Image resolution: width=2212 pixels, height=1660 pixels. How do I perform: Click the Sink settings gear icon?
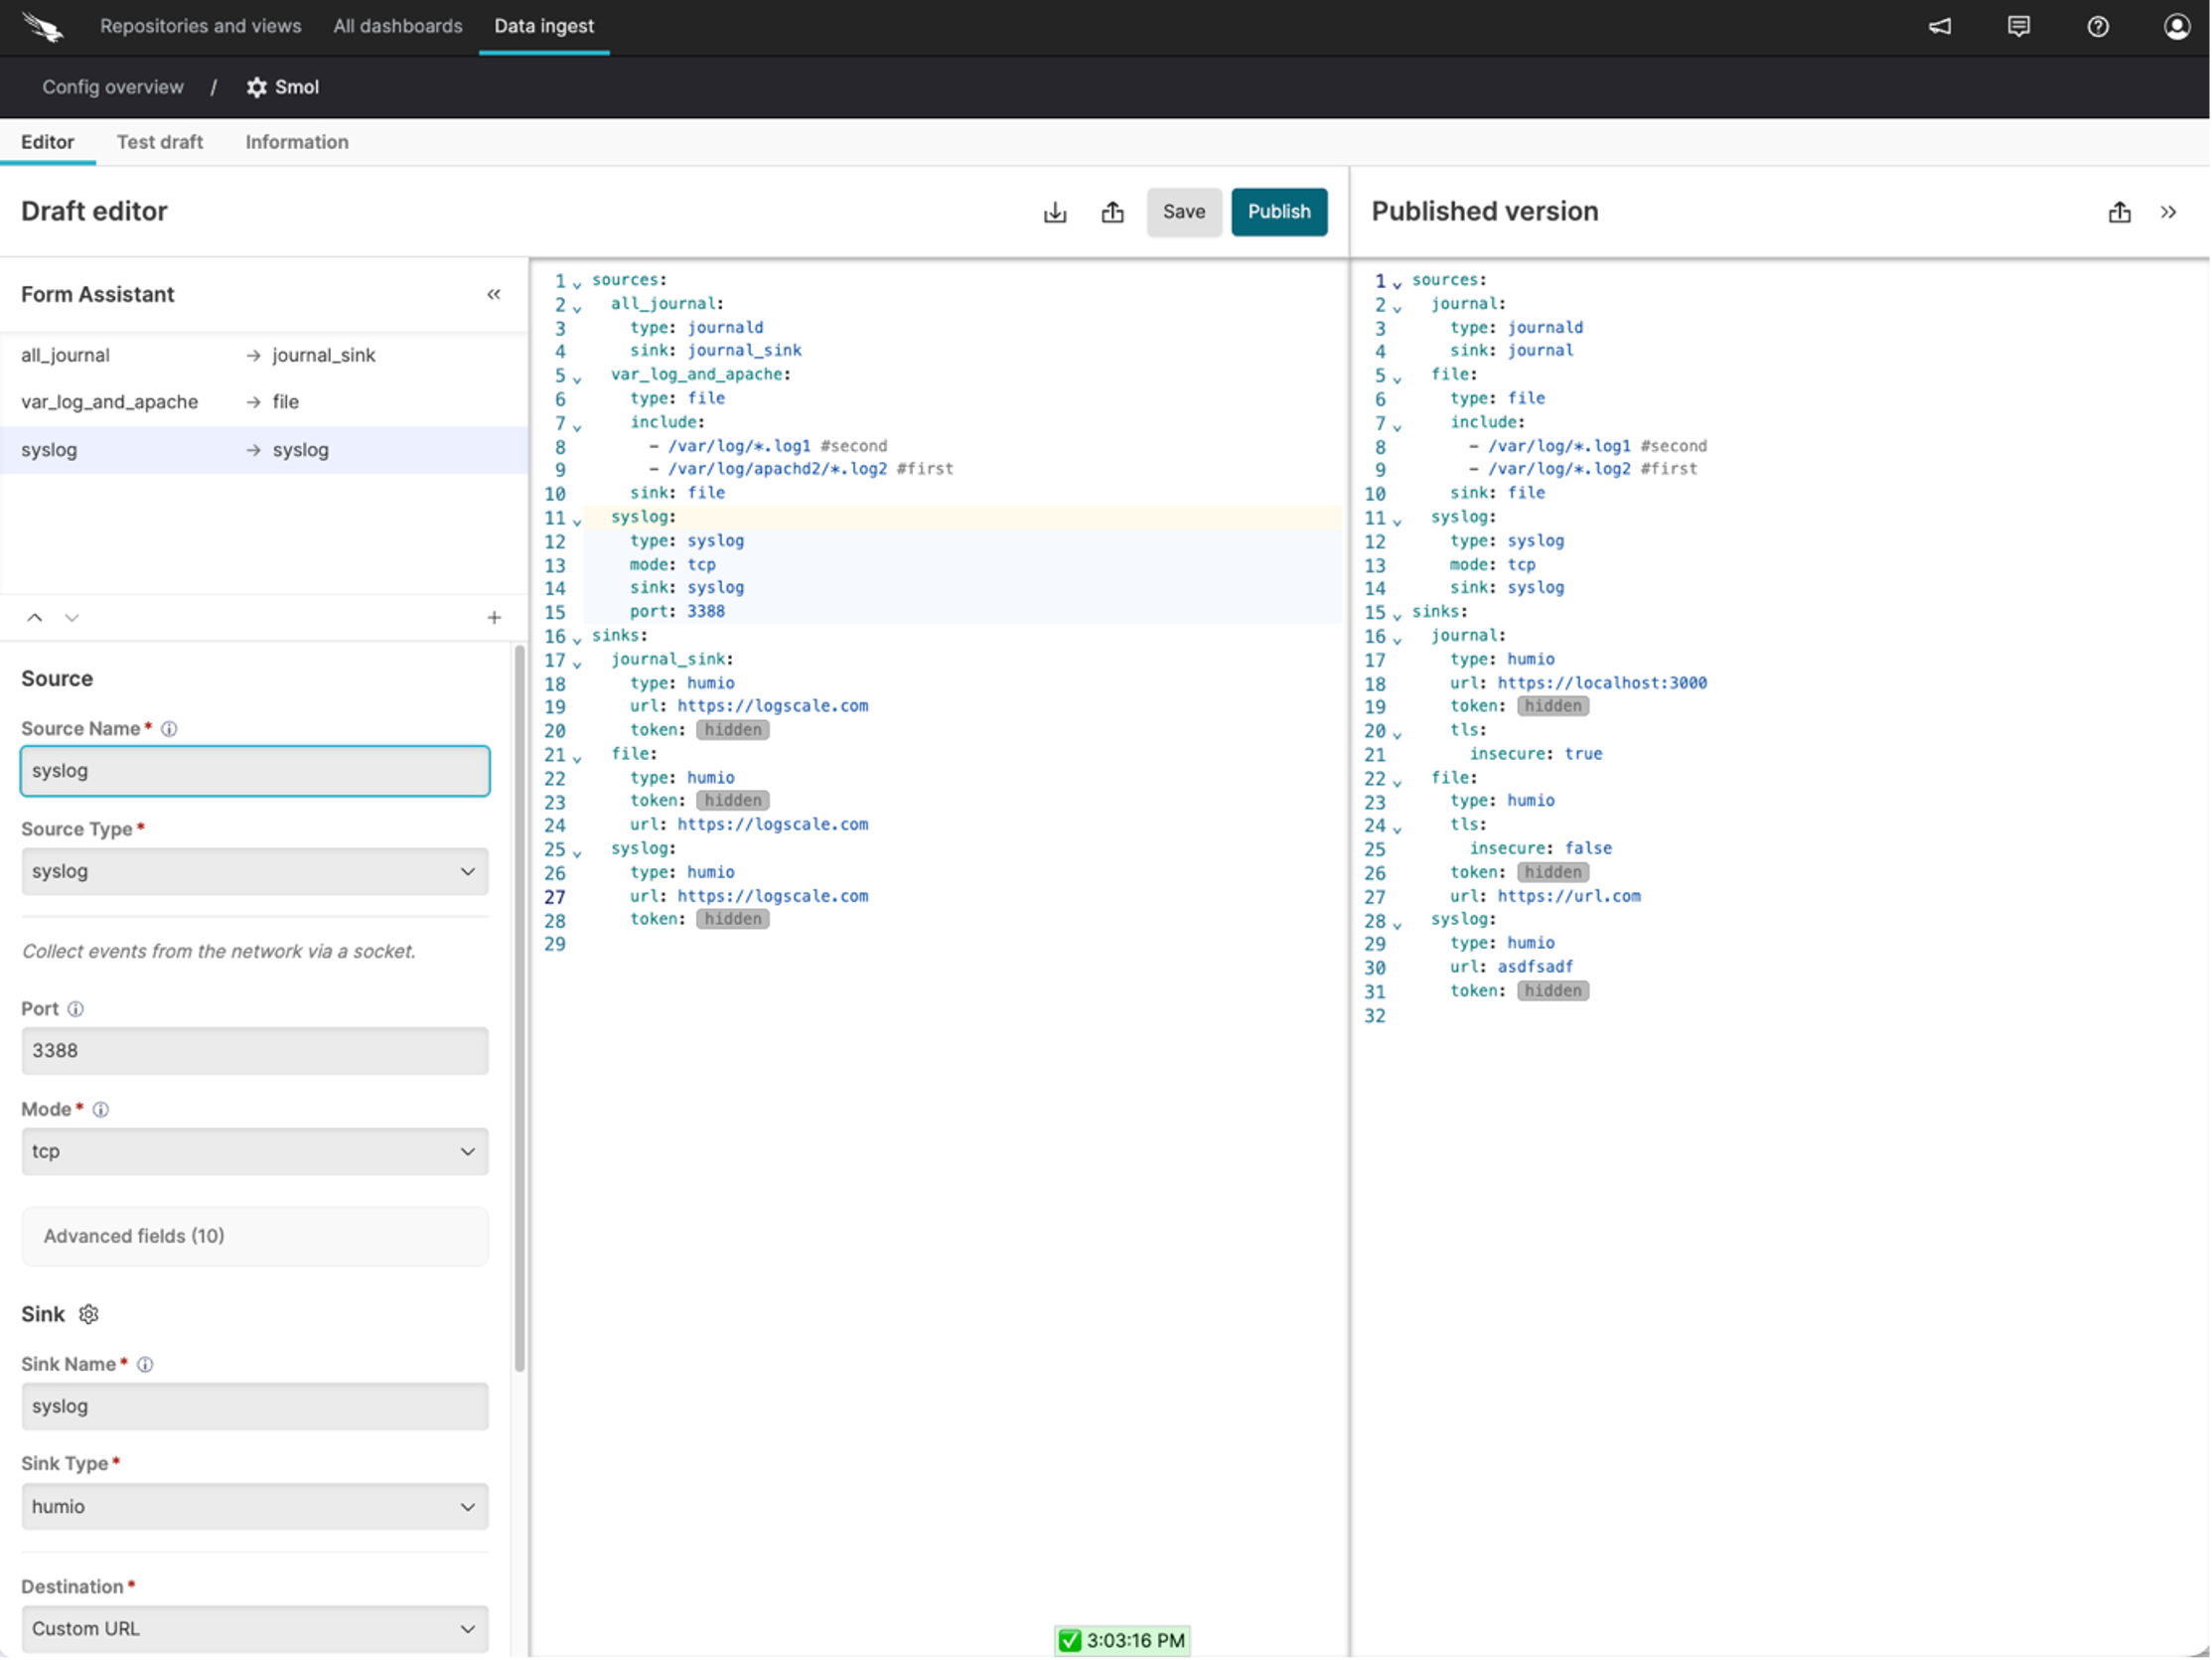(89, 1315)
